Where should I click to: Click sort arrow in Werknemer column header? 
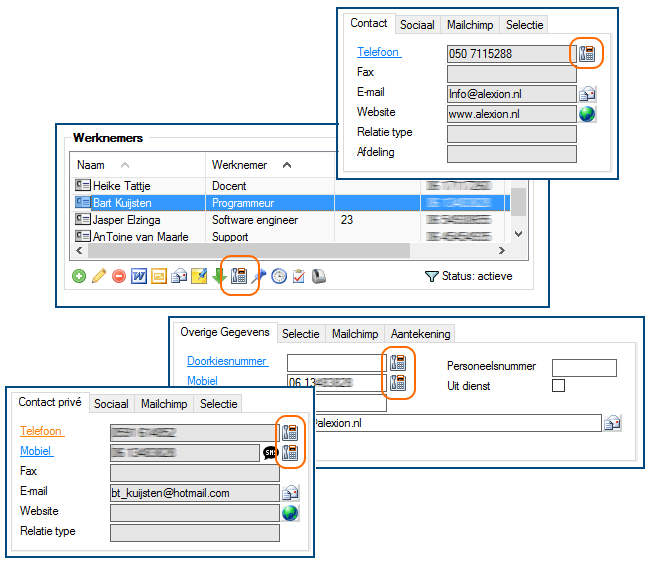coord(287,165)
